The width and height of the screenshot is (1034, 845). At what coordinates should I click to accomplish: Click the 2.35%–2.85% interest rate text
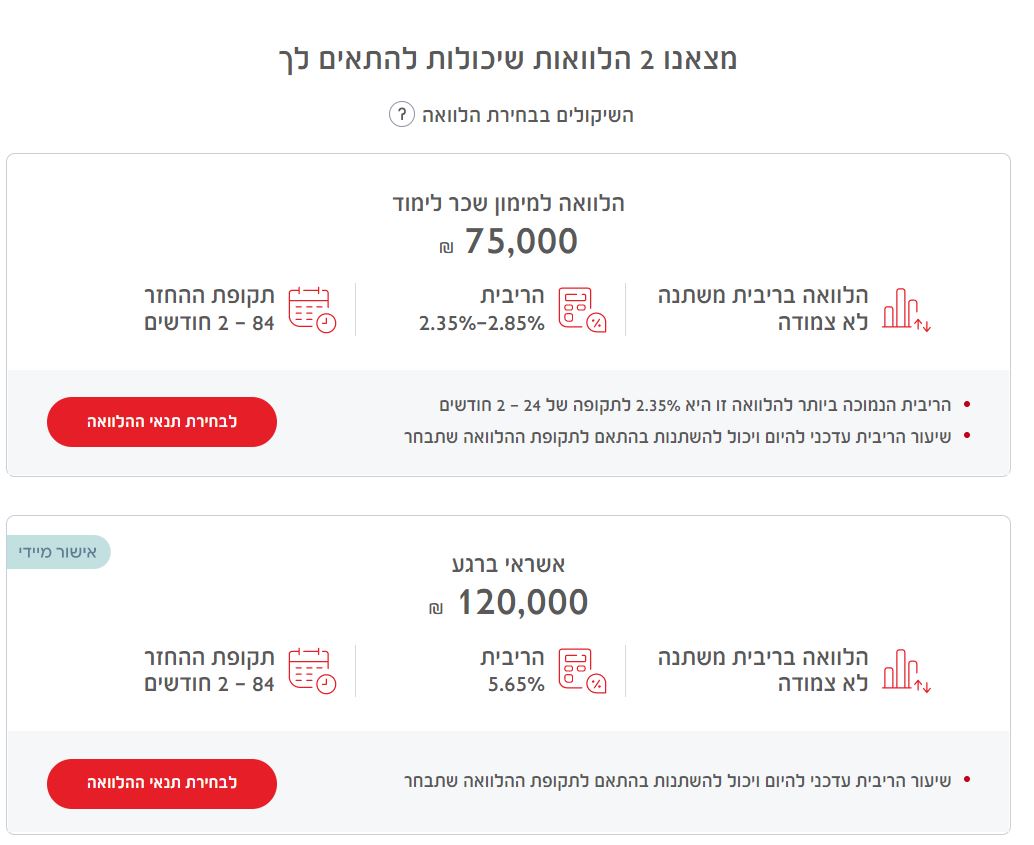click(x=482, y=323)
